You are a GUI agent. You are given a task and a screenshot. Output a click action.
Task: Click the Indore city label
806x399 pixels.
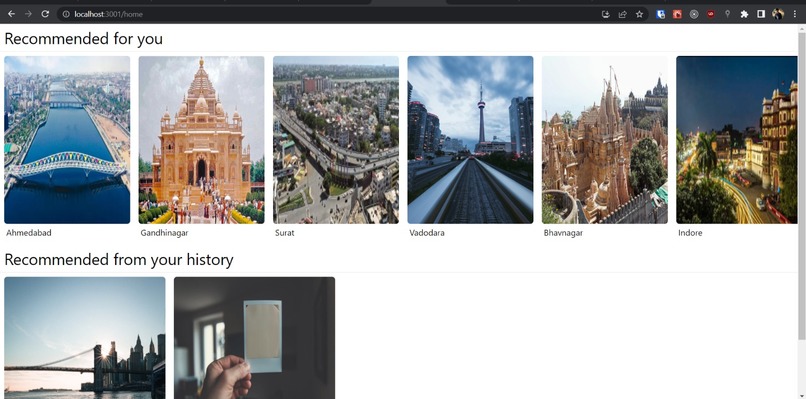[x=690, y=233]
